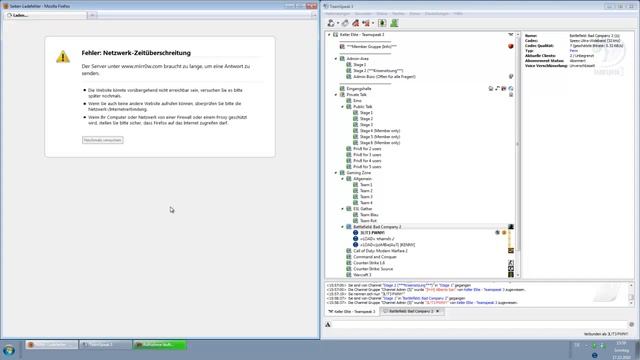Viewport: 640px width, 360px height.
Task: Collapse the ESL Gather channel group
Action: click(342, 209)
